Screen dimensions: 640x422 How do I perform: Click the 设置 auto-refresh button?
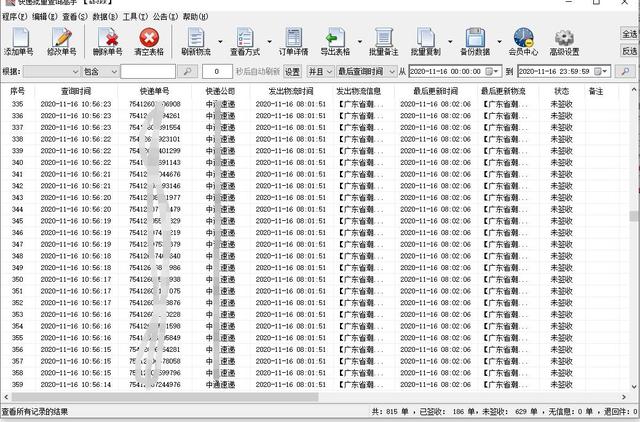(292, 71)
